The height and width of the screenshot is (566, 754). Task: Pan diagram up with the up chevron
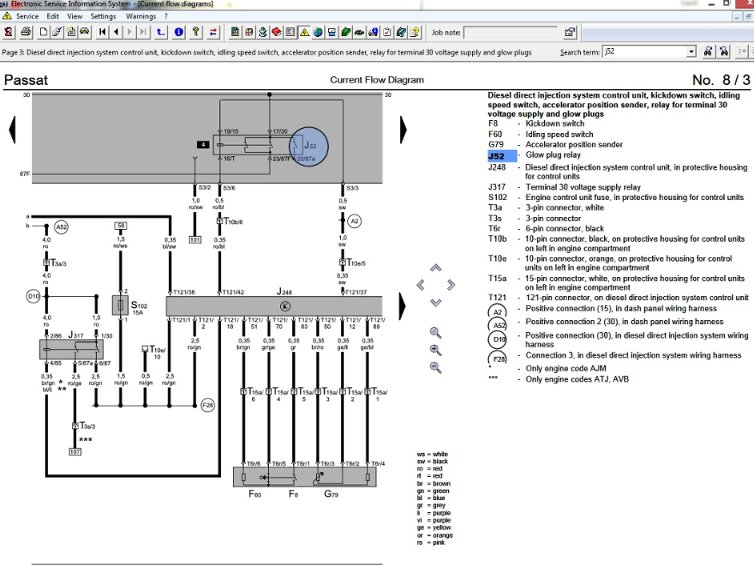[x=436, y=267]
